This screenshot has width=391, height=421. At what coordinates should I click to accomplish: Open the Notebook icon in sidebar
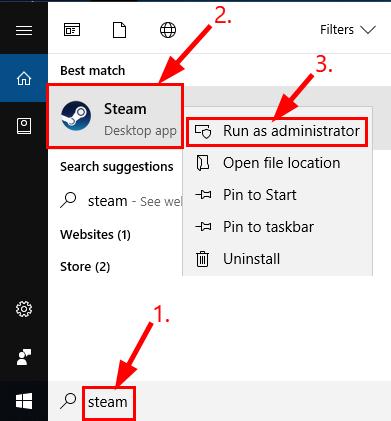pyautogui.click(x=24, y=126)
